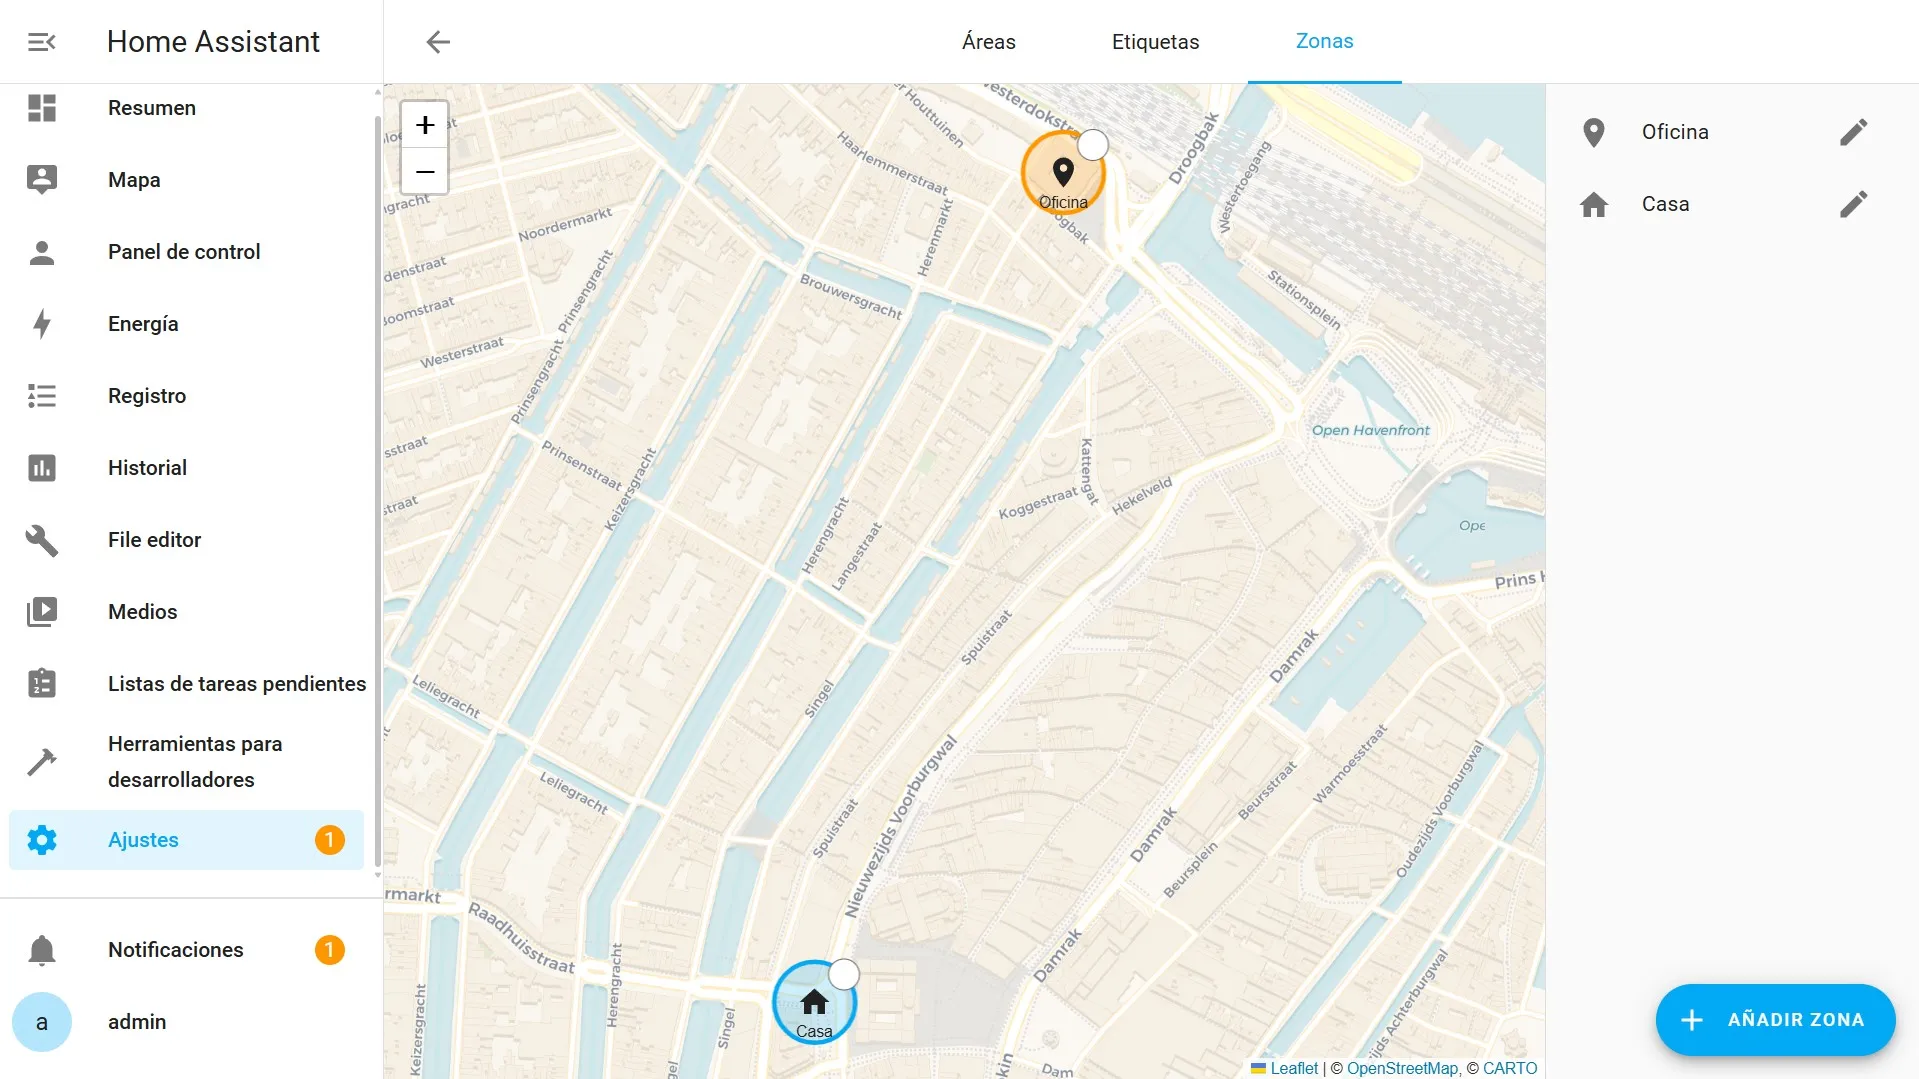Open the Notificaciones bell icon
1919x1079 pixels.
pos(42,950)
